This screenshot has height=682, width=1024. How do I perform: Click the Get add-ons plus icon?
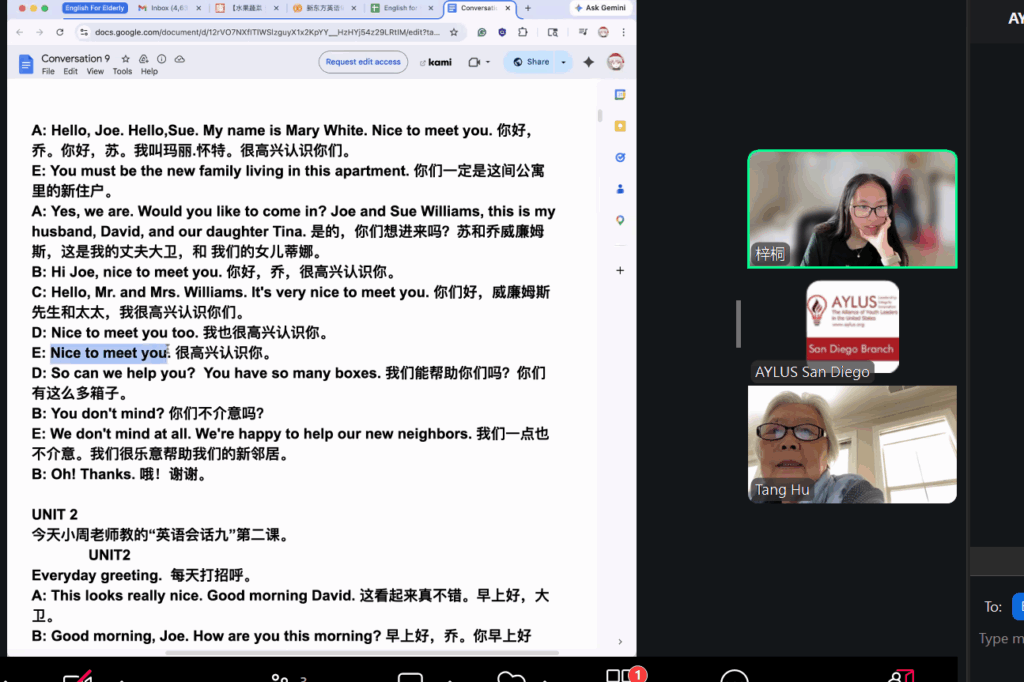coord(620,270)
